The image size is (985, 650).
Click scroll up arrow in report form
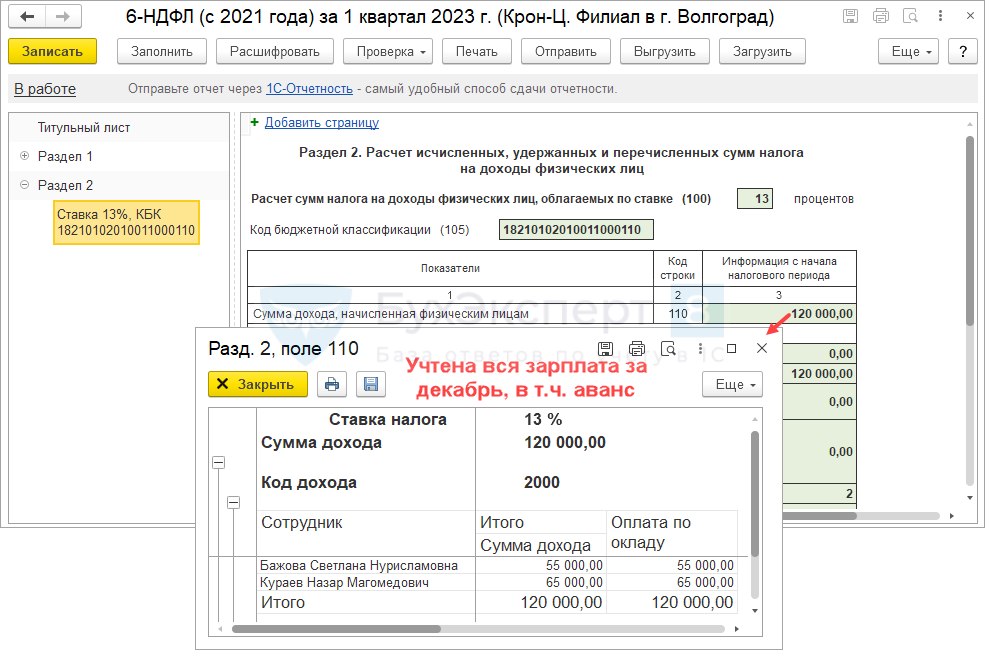tap(970, 124)
